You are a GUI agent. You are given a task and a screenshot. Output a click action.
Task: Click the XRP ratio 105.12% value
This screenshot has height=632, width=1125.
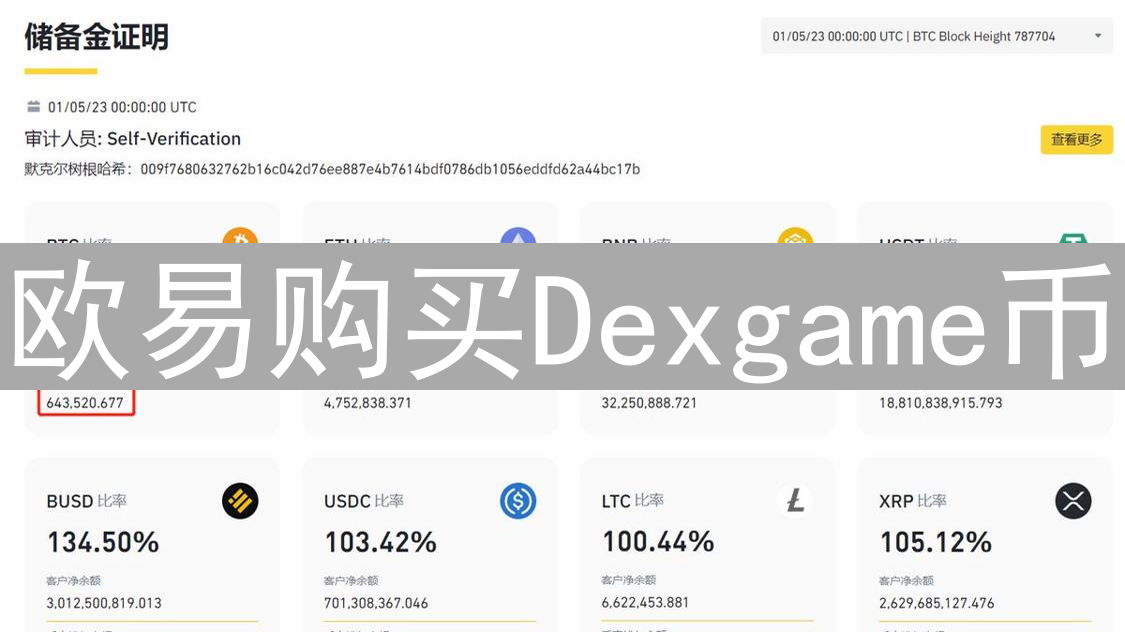click(x=936, y=542)
